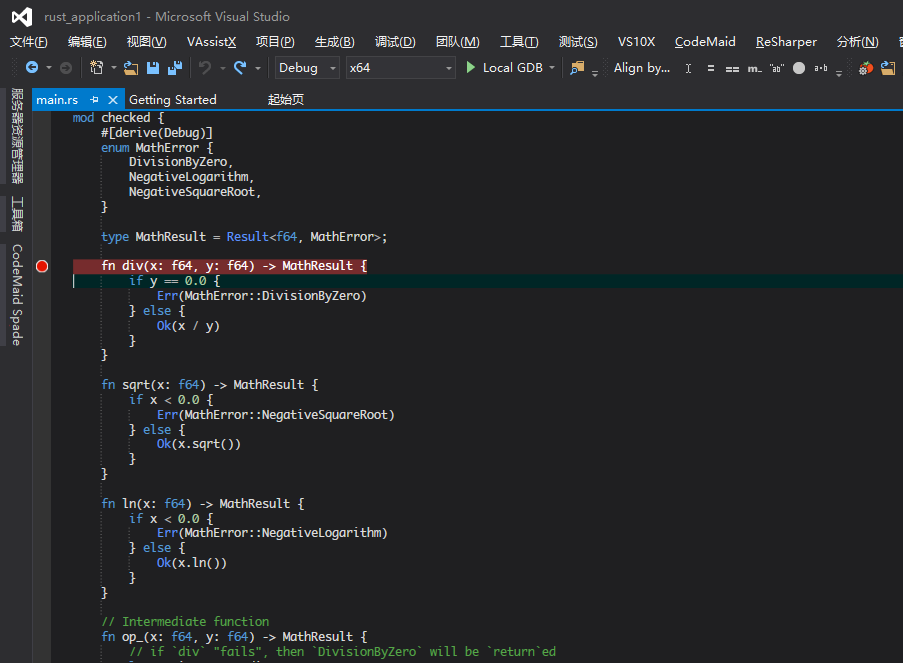Close the main.rs tab

[x=111, y=100]
